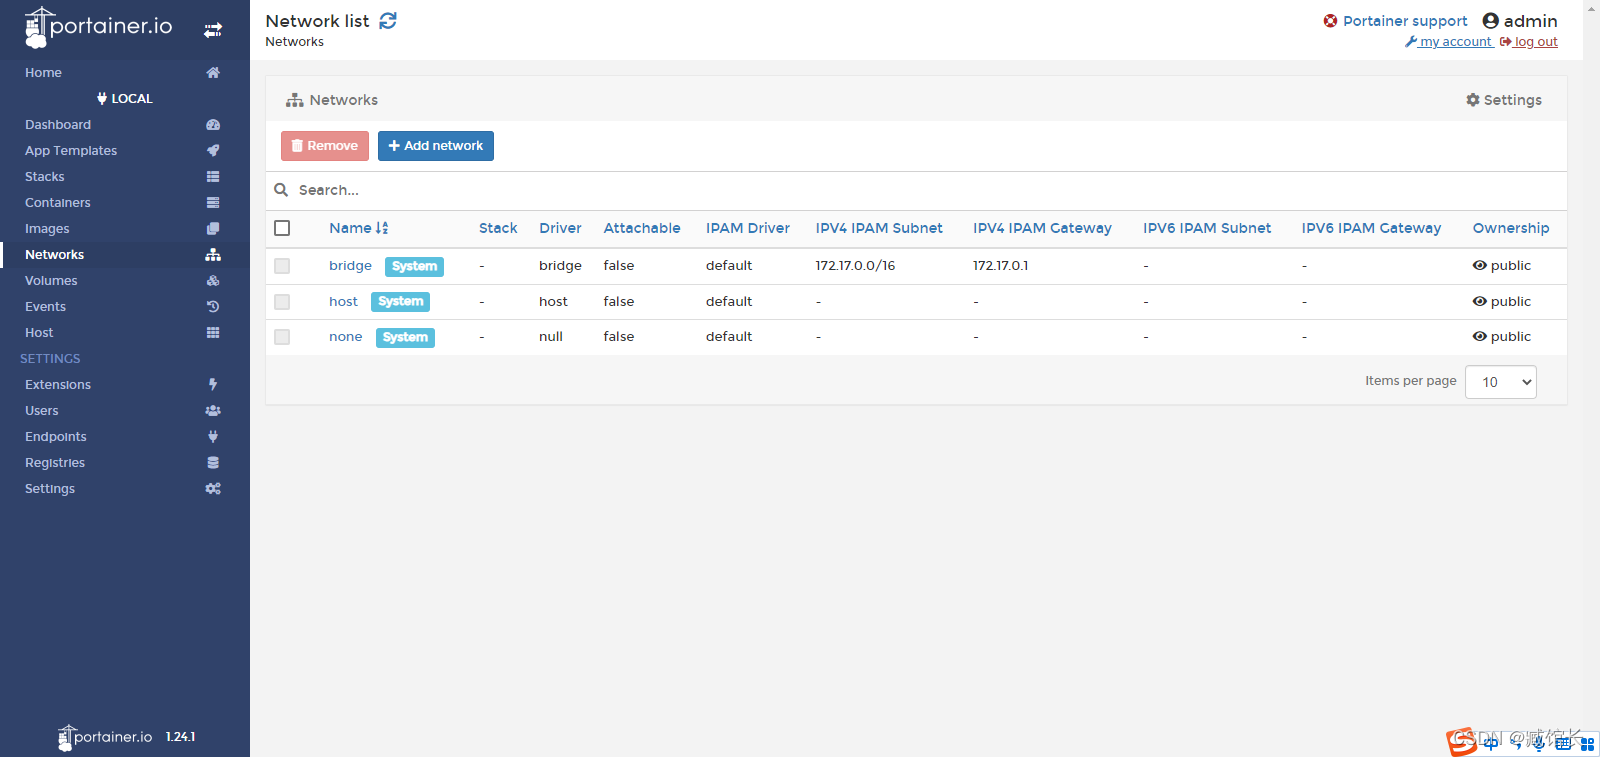The height and width of the screenshot is (757, 1600).
Task: Sort by IPV4 IPAM Subnet column header
Action: pyautogui.click(x=879, y=228)
